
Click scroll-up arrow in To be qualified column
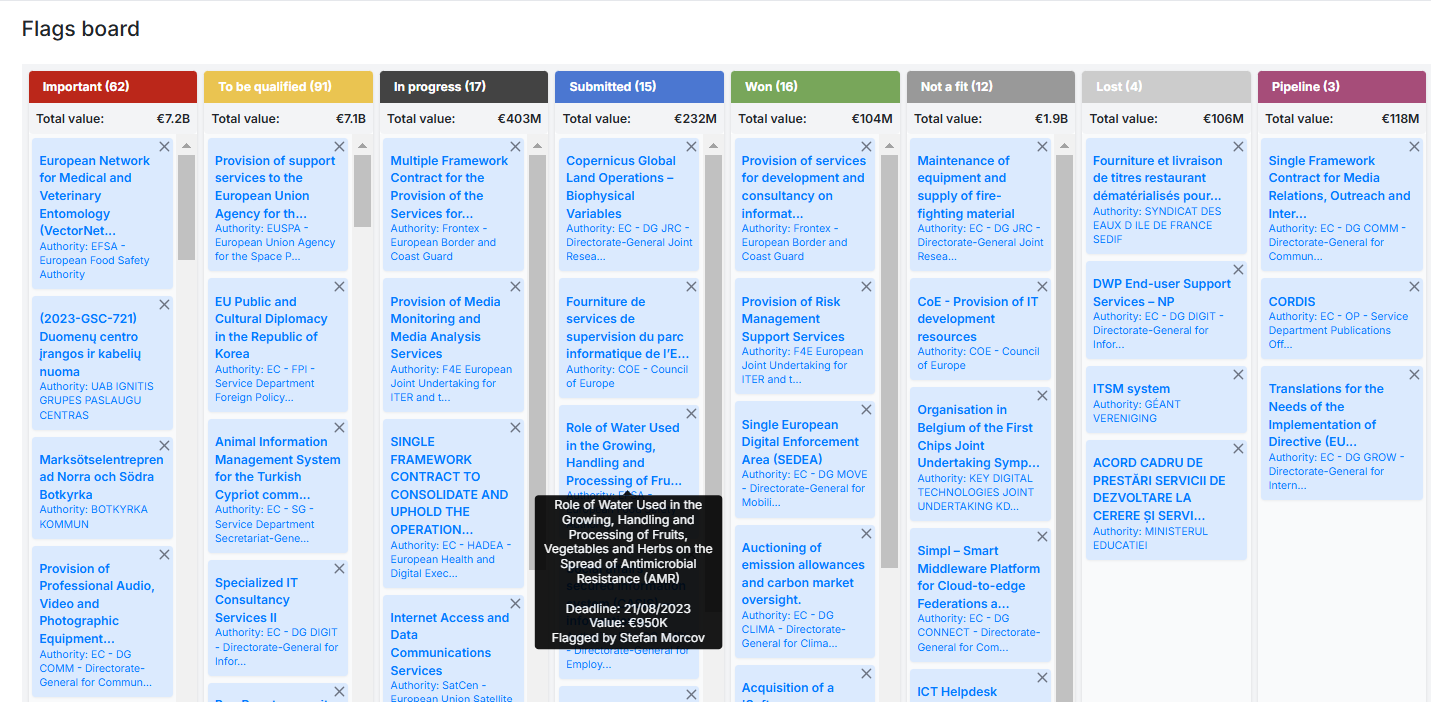362,146
